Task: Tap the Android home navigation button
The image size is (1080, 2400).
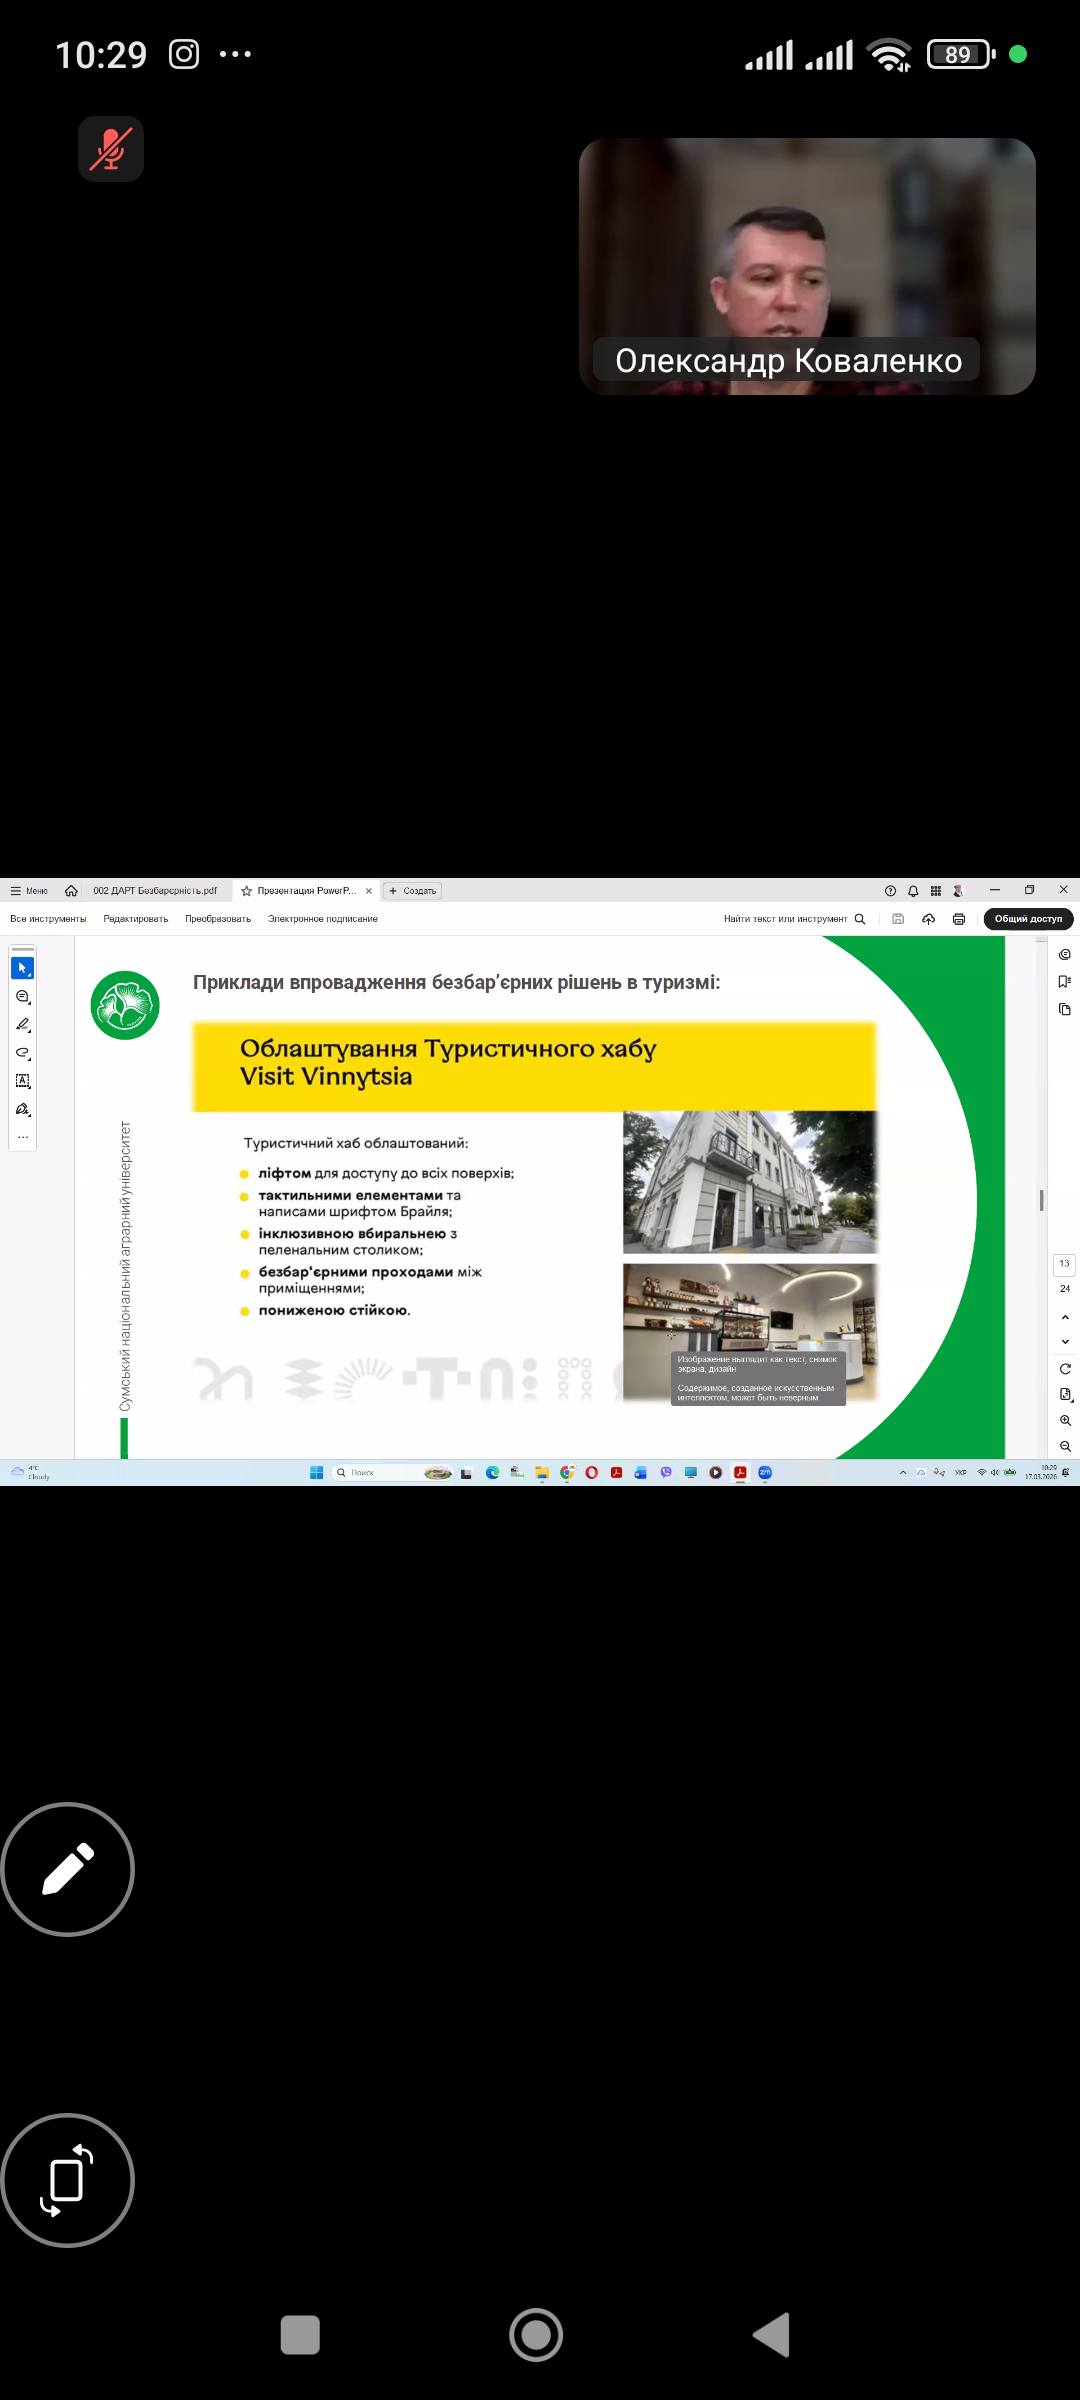Action: pyautogui.click(x=536, y=2335)
